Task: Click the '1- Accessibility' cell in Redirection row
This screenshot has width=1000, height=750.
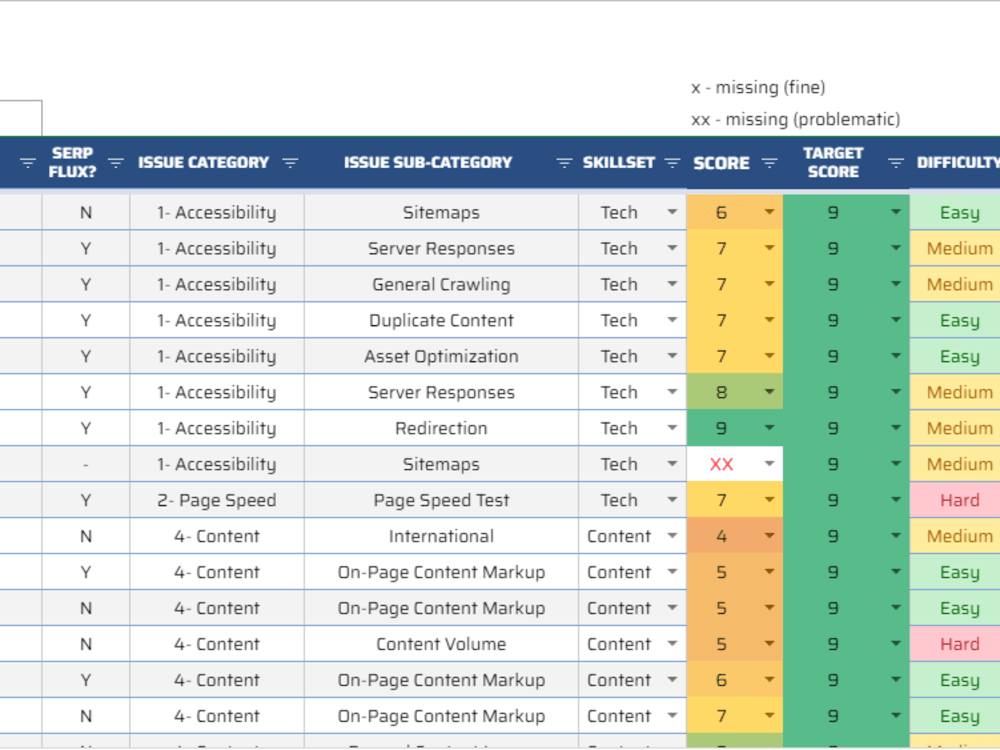Action: [x=217, y=429]
